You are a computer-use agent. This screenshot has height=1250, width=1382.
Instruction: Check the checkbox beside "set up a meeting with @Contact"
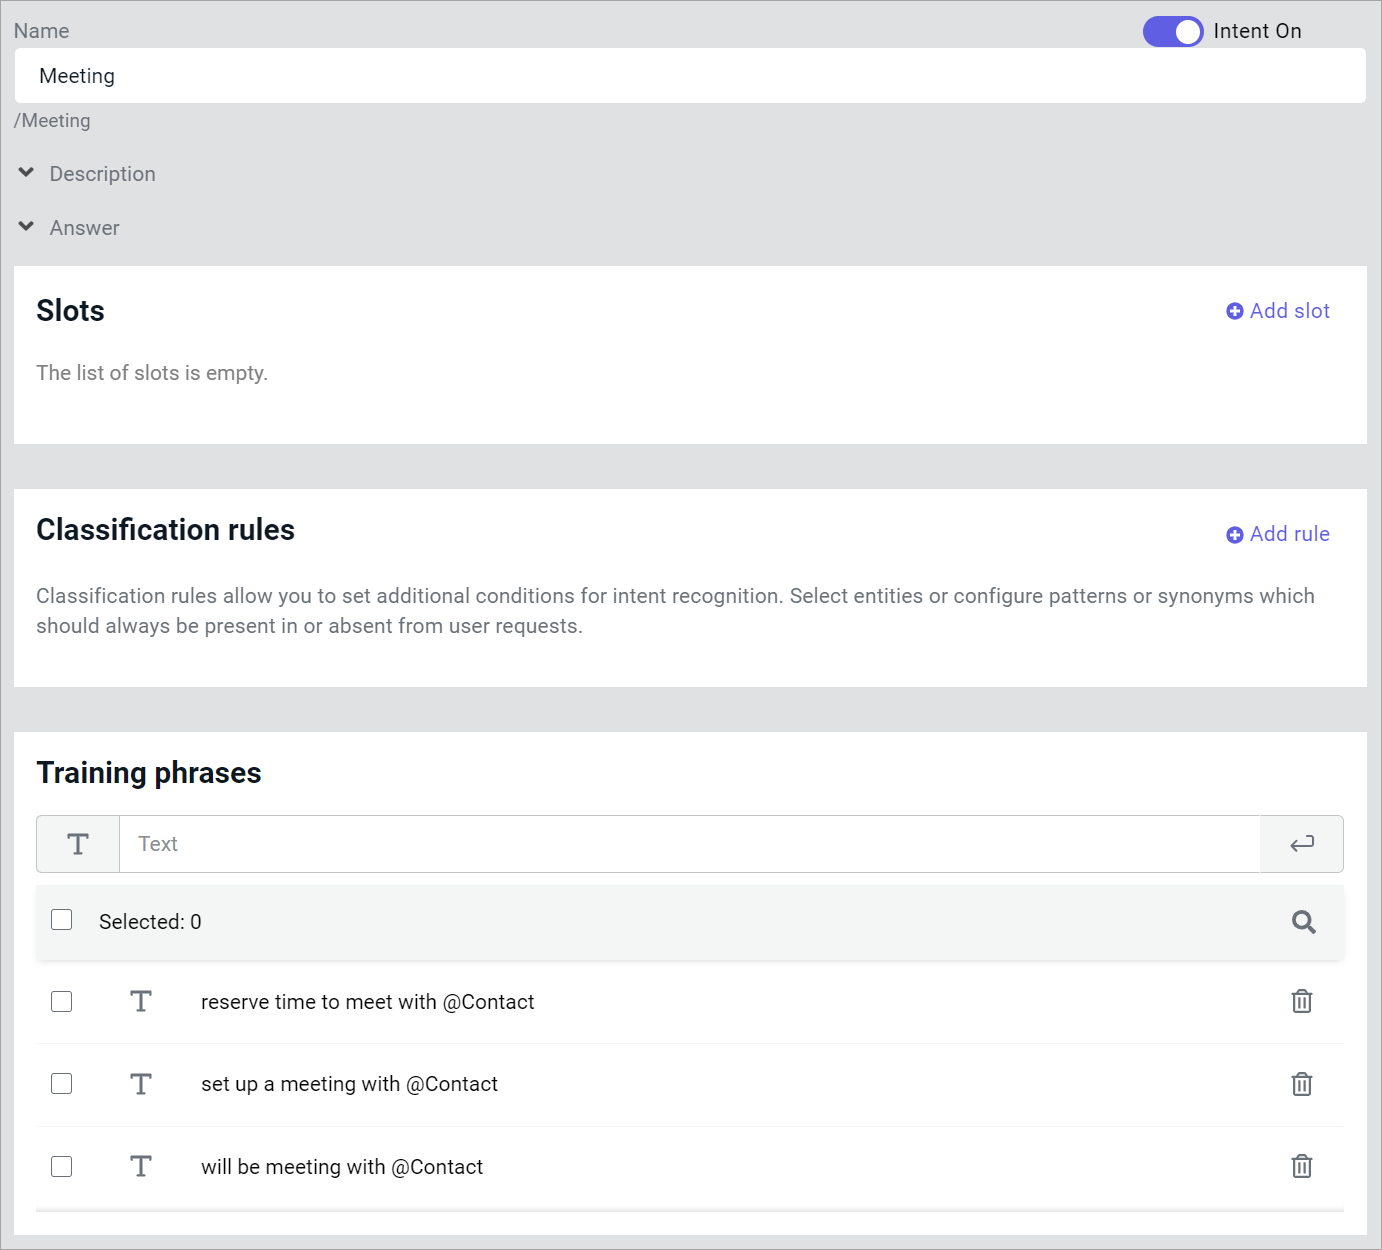click(x=61, y=1084)
